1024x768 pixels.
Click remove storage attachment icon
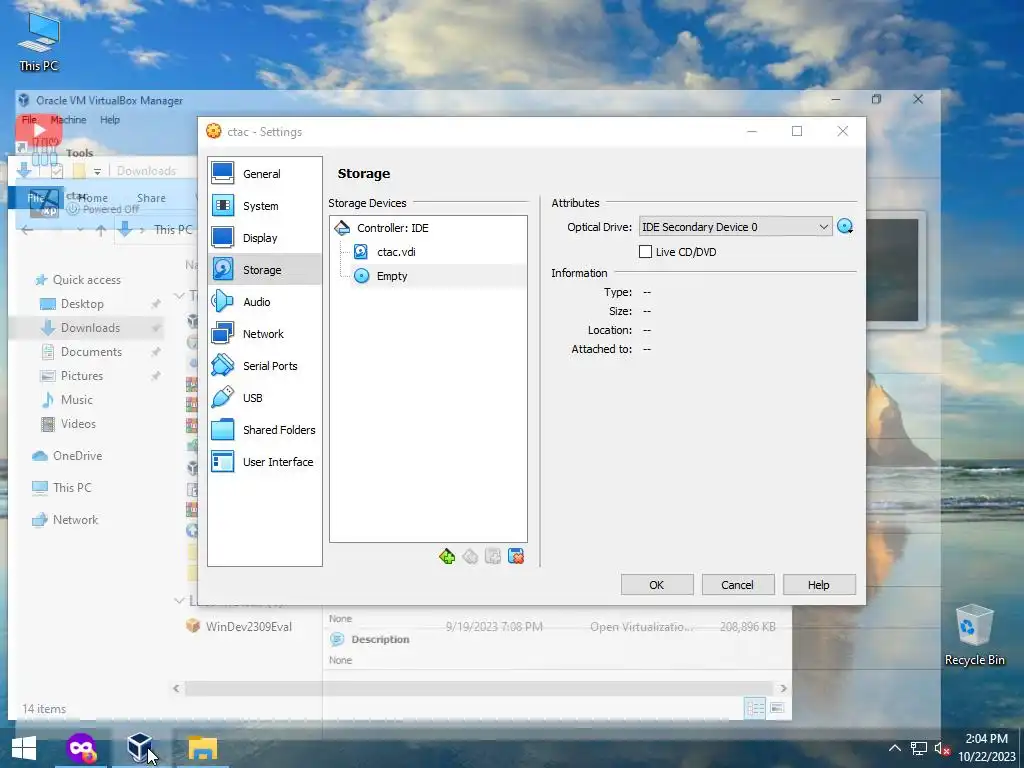[516, 556]
